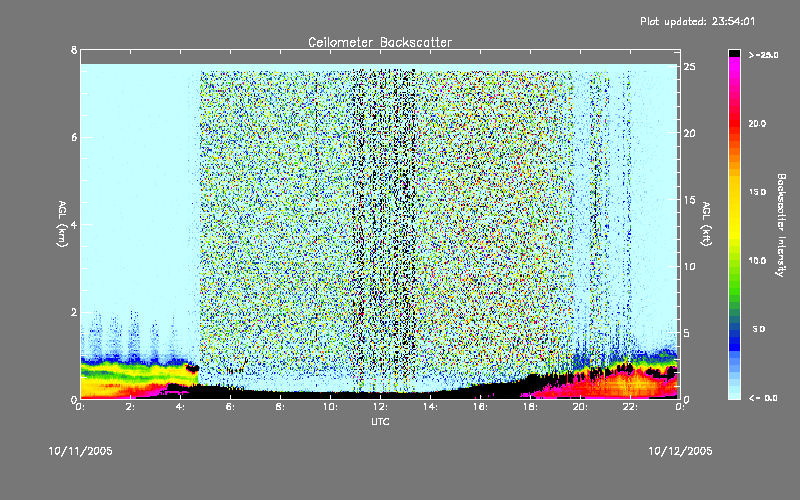Viewport: 800px width, 500px height.
Task: Click the '20' kft right-axis tick label
Action: 689,133
